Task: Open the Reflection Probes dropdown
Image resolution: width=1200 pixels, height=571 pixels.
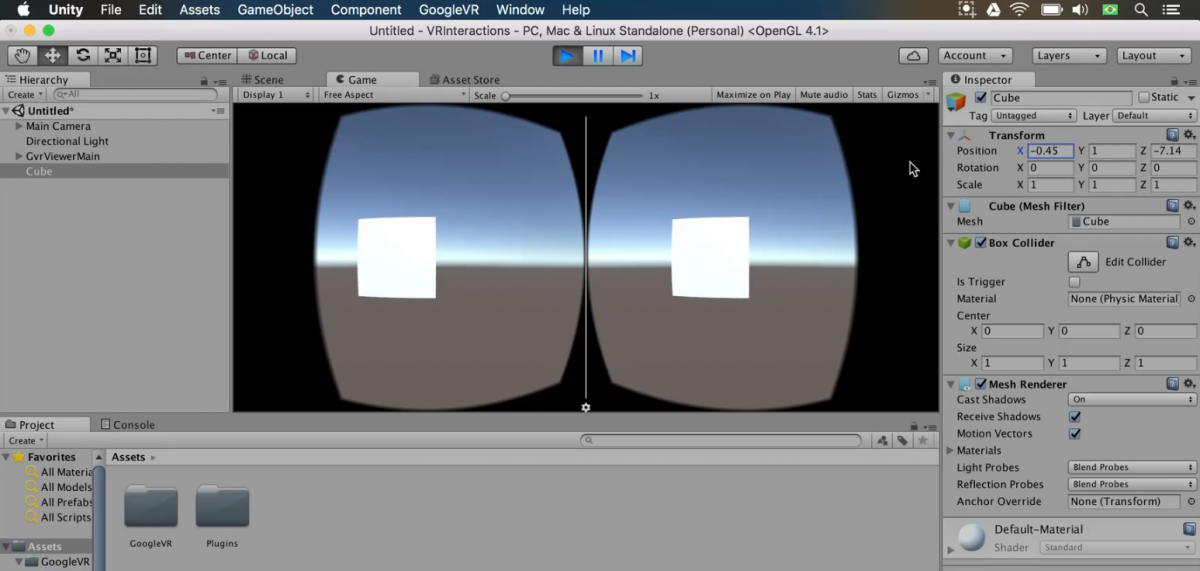Action: click(1132, 485)
